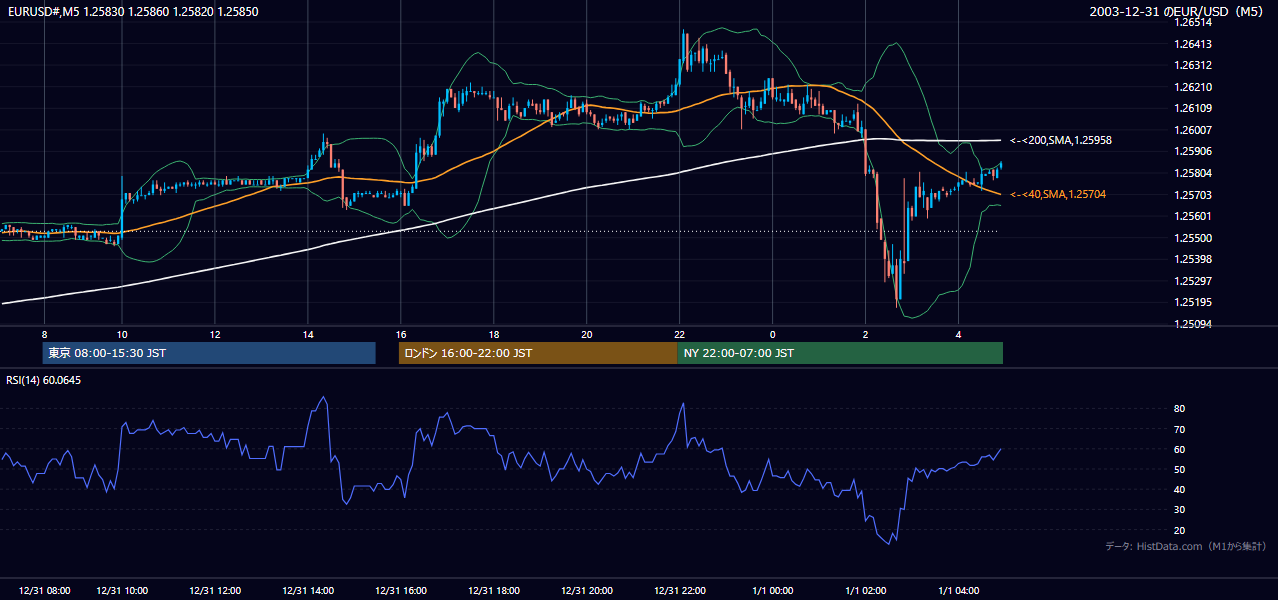
Task: Click the London 16:00-22:00 JST session bar
Action: click(538, 353)
